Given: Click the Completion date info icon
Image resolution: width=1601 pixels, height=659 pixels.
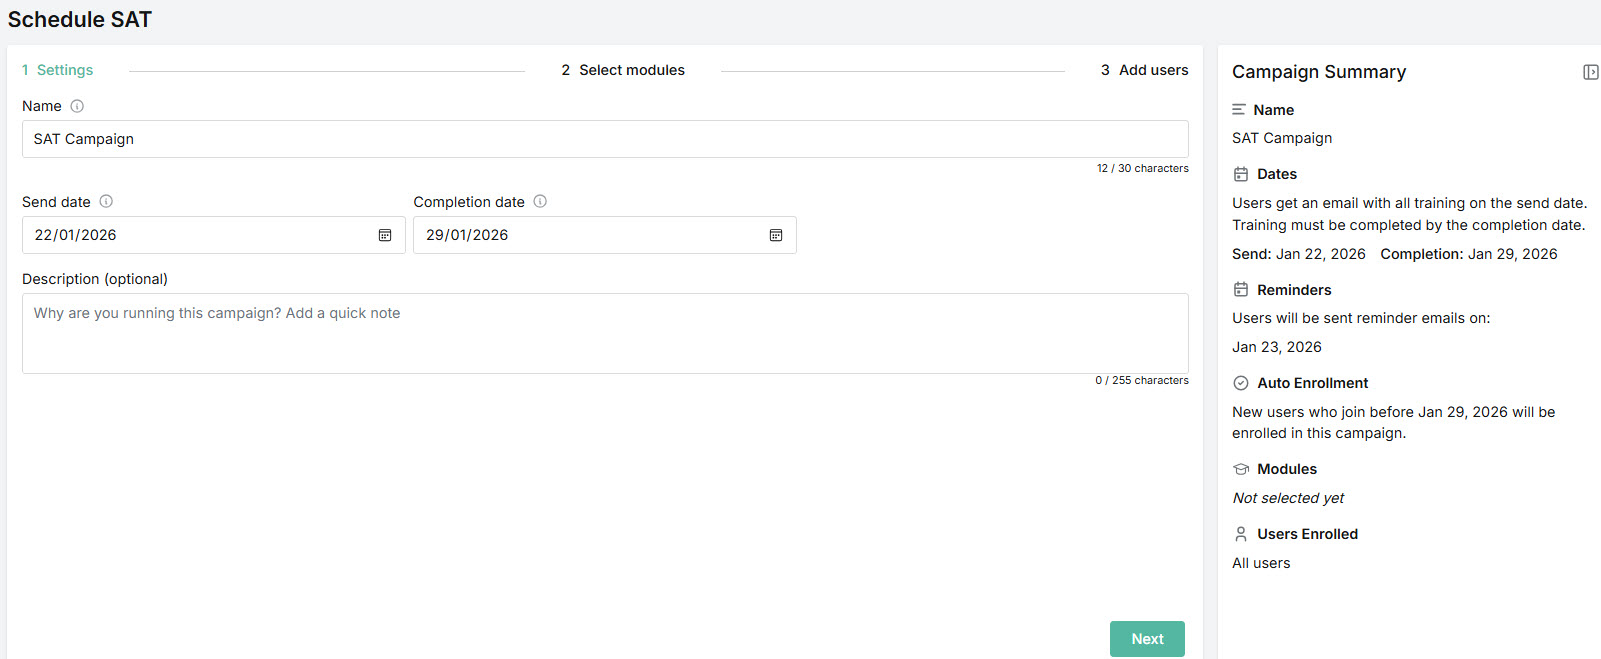Looking at the screenshot, I should 540,201.
